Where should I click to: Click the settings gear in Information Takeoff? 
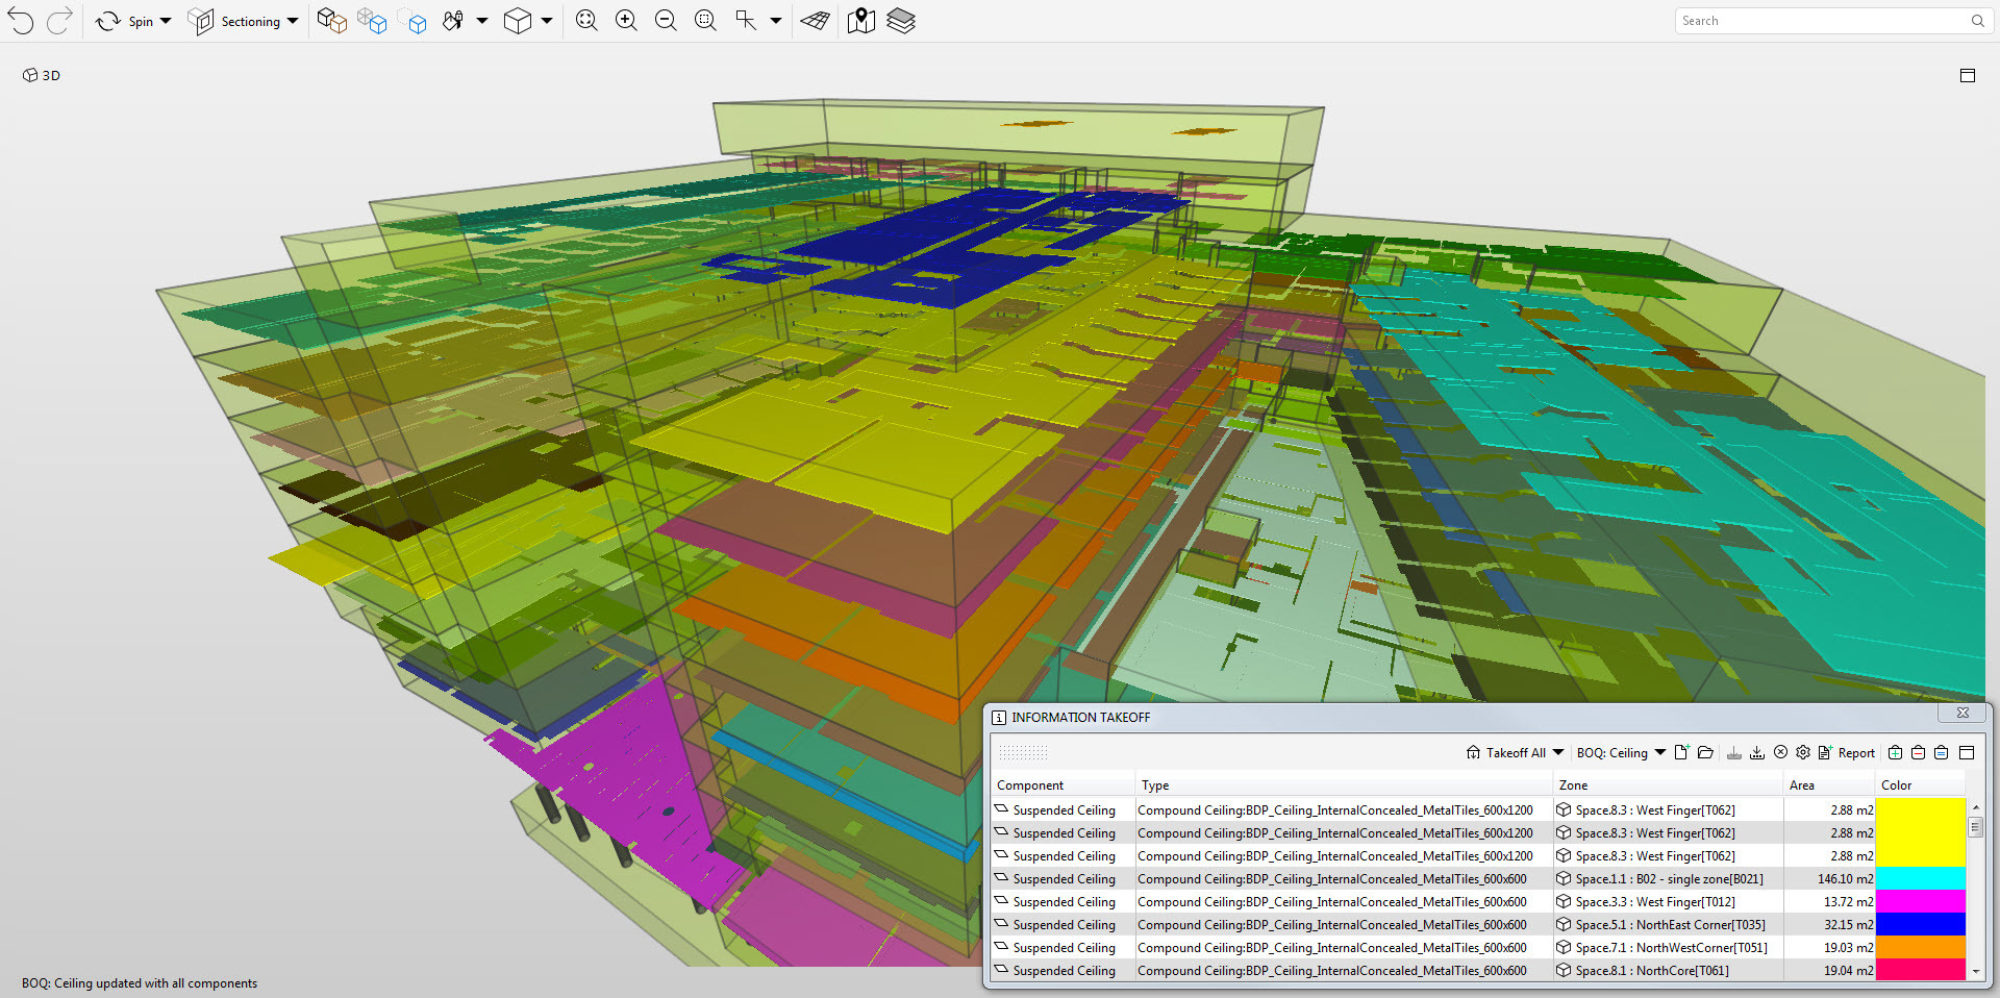point(1803,753)
